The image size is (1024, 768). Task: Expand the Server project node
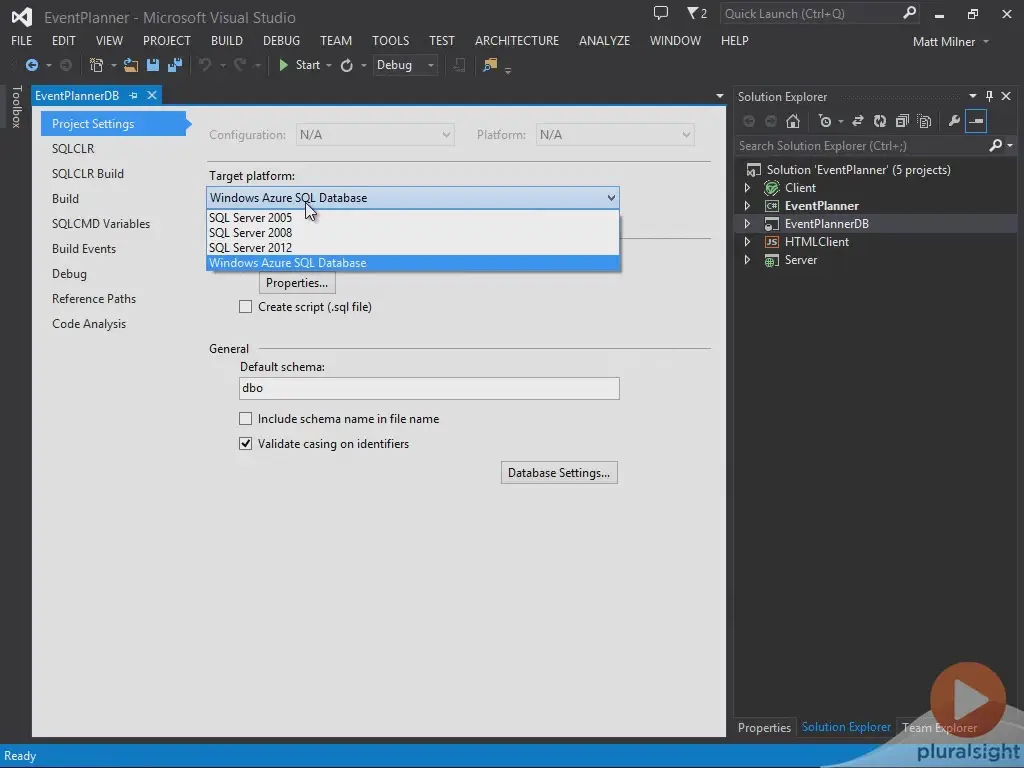pyautogui.click(x=748, y=260)
